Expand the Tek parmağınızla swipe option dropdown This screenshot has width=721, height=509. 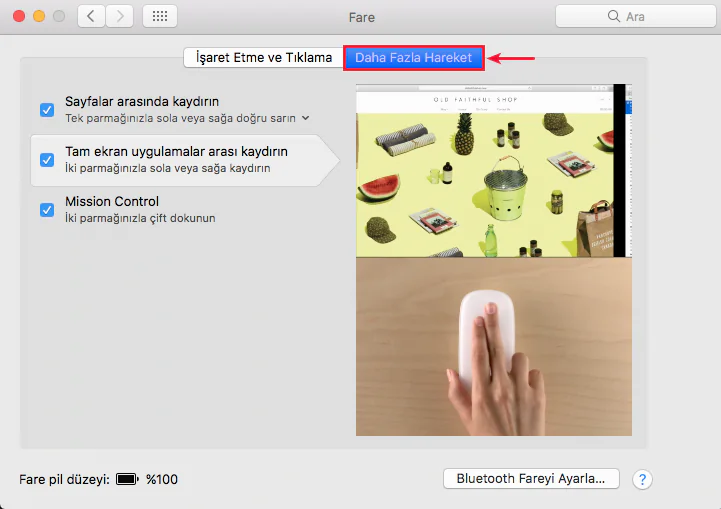[306, 118]
